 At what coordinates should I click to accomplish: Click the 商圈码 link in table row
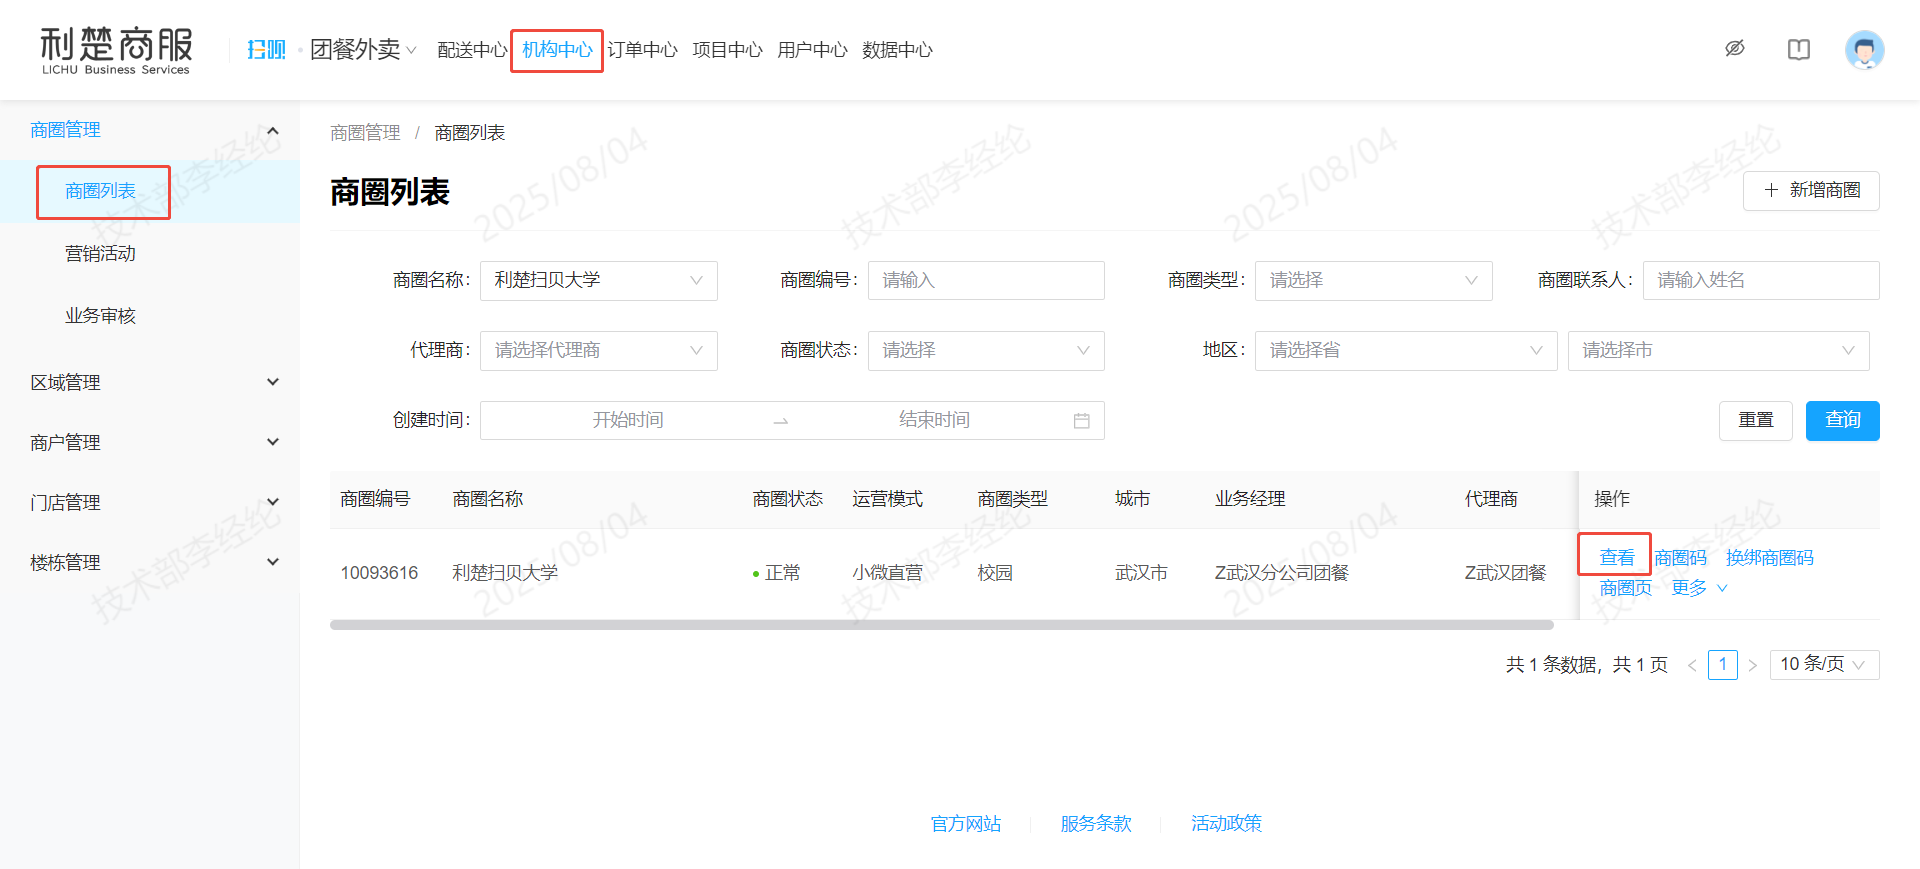(x=1680, y=558)
